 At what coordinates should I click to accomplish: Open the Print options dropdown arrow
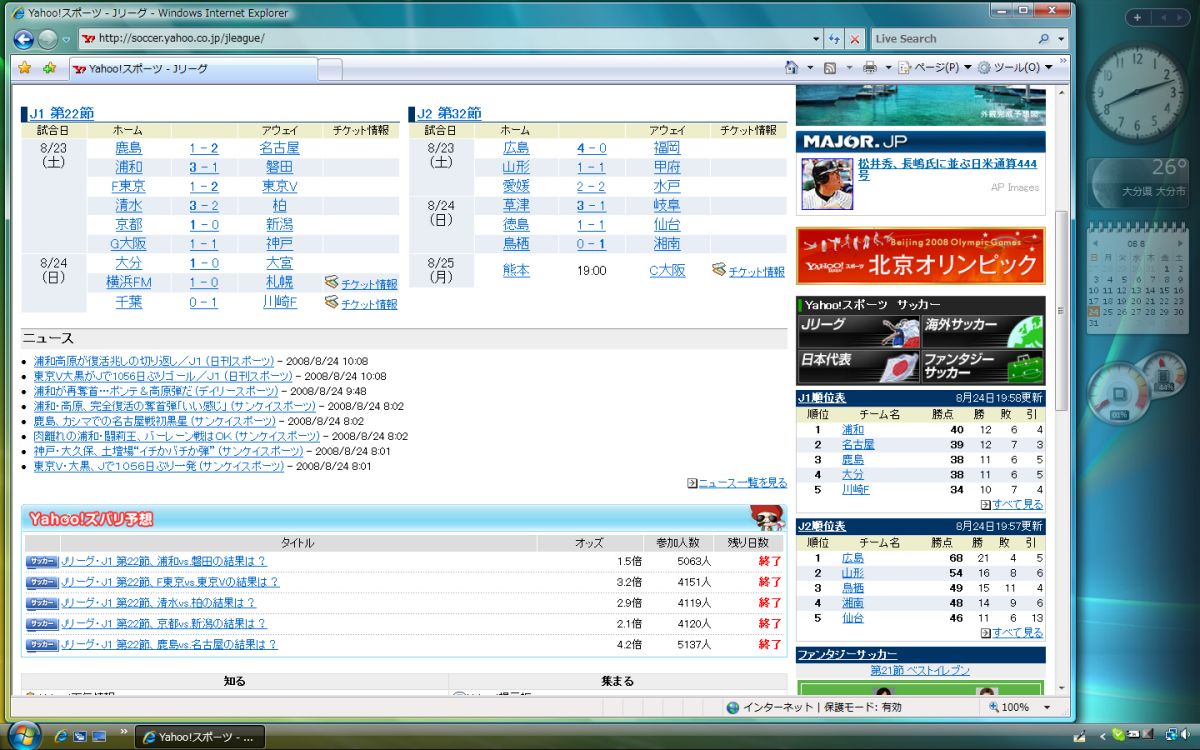coord(887,68)
